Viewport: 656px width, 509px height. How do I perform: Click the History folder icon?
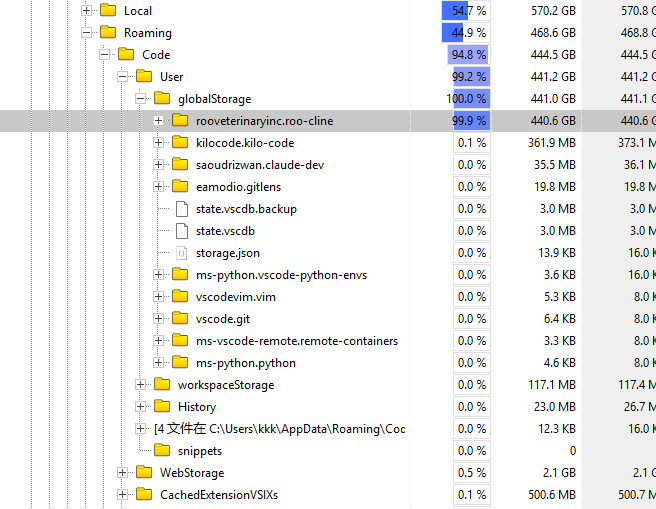click(x=162, y=406)
